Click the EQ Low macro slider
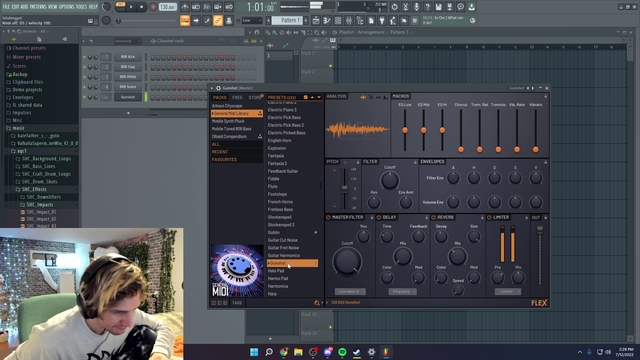640x360 pixels. tap(405, 130)
